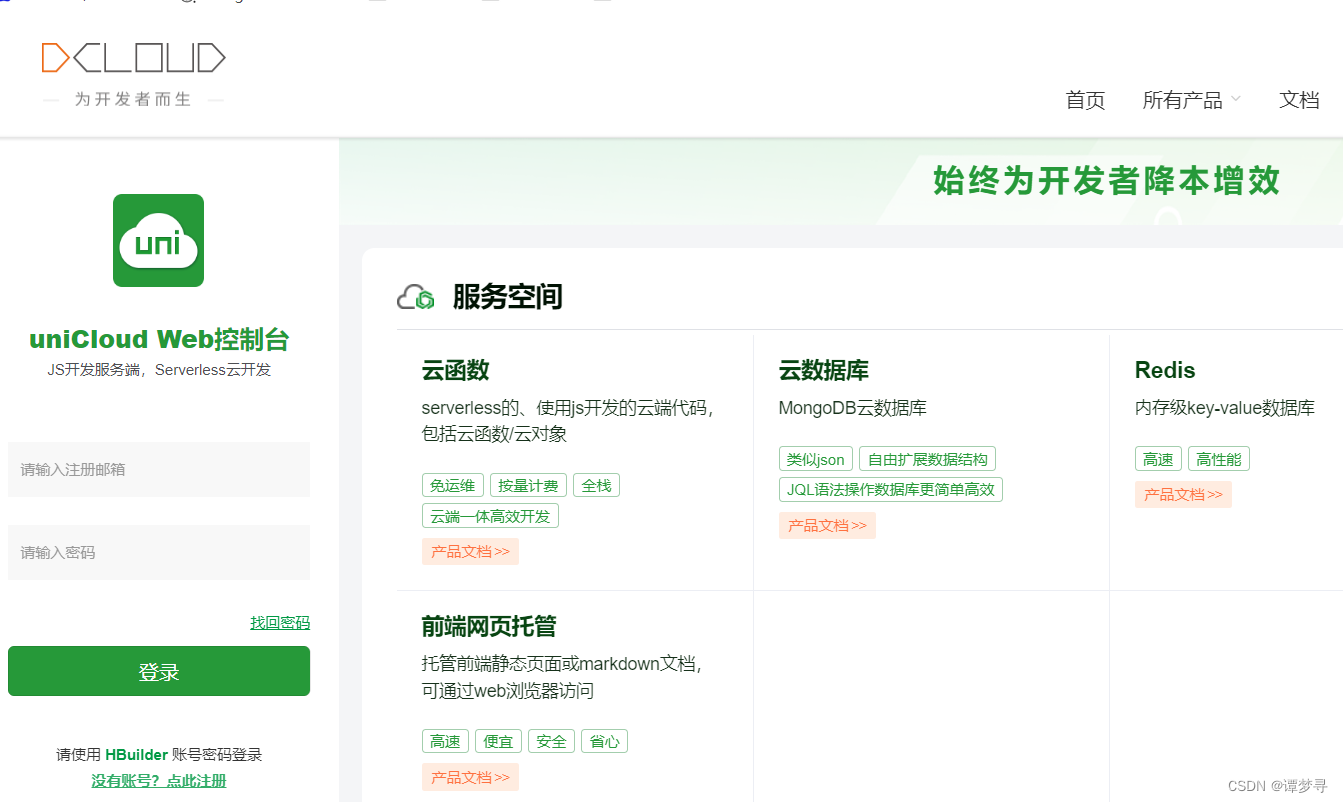
Task: Focus the 请输入密码 password field
Action: (159, 552)
